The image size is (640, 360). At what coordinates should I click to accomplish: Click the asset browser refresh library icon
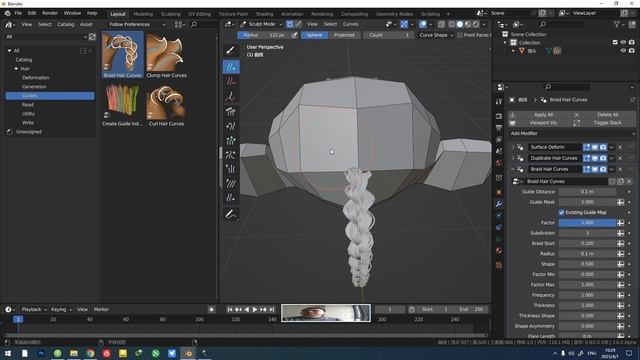pyautogui.click(x=92, y=37)
